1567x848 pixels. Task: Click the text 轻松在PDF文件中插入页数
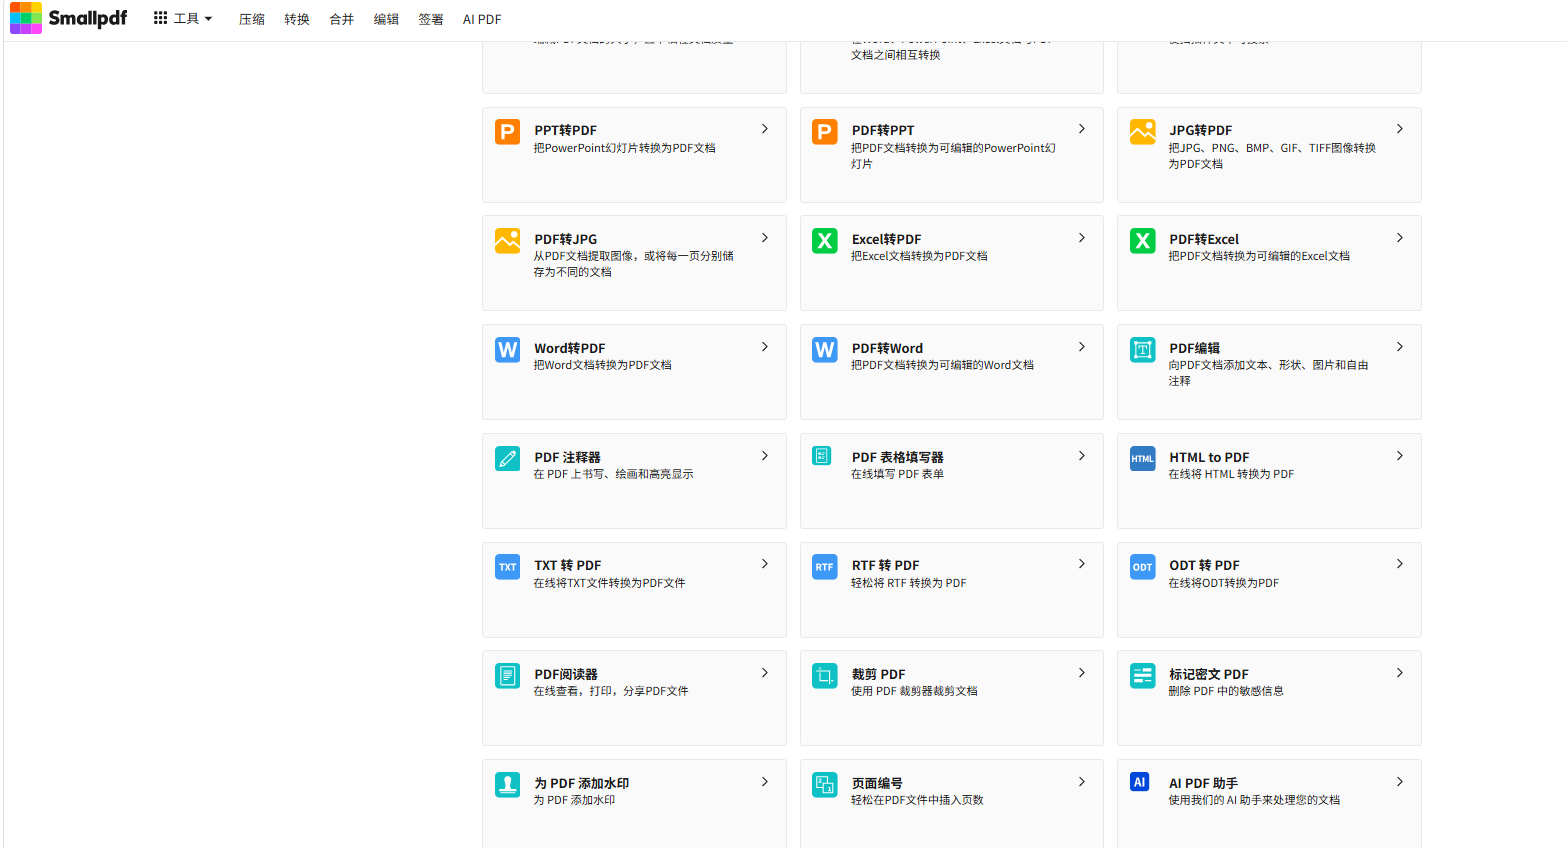coord(918,800)
